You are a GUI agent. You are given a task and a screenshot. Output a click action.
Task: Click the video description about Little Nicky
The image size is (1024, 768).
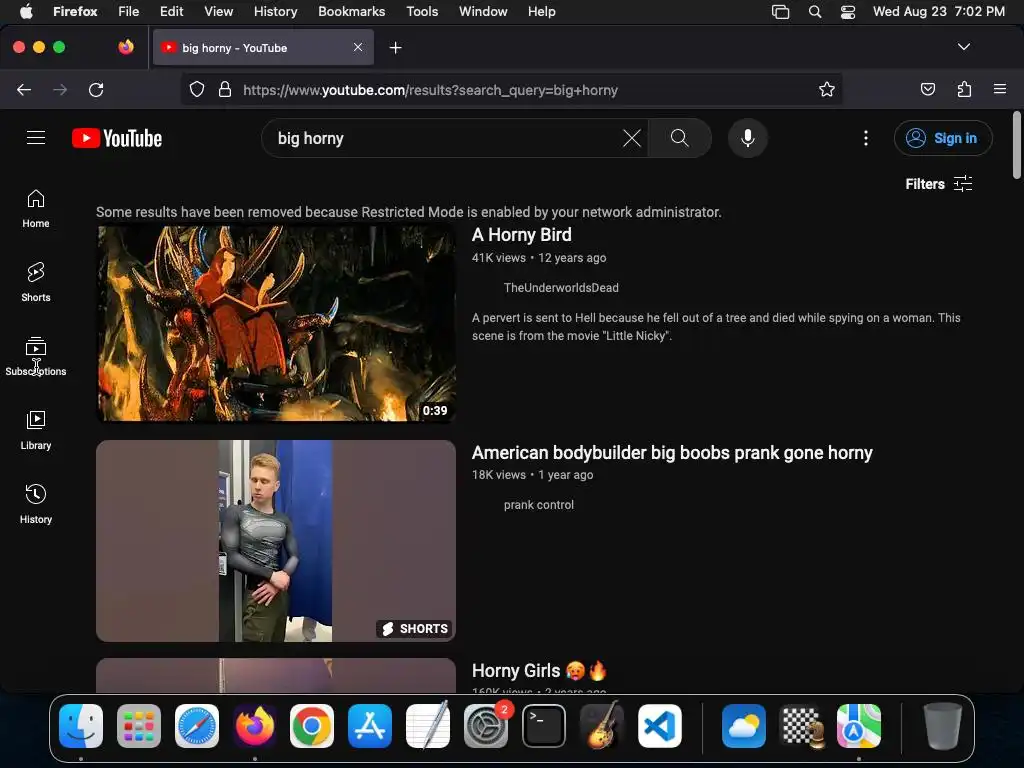click(x=716, y=327)
